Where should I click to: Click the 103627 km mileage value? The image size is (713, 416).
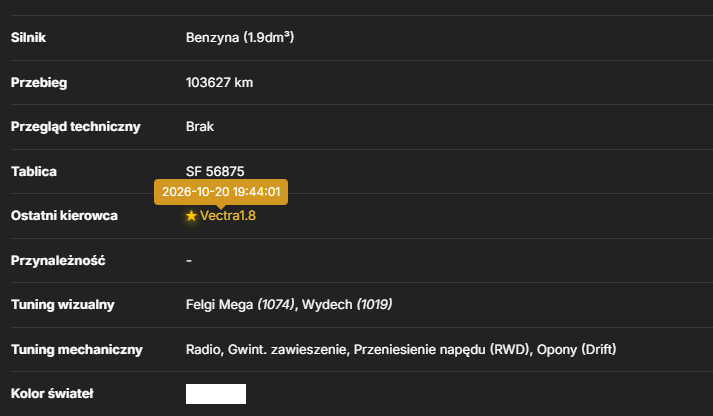point(219,82)
